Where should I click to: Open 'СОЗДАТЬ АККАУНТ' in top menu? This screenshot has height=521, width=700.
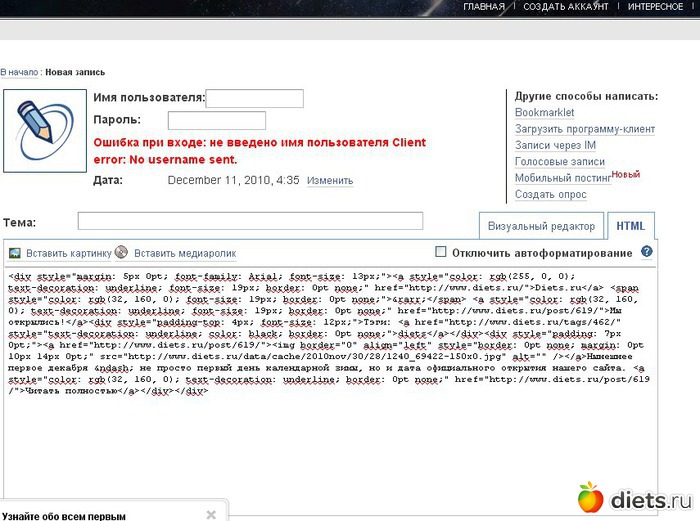(565, 7)
